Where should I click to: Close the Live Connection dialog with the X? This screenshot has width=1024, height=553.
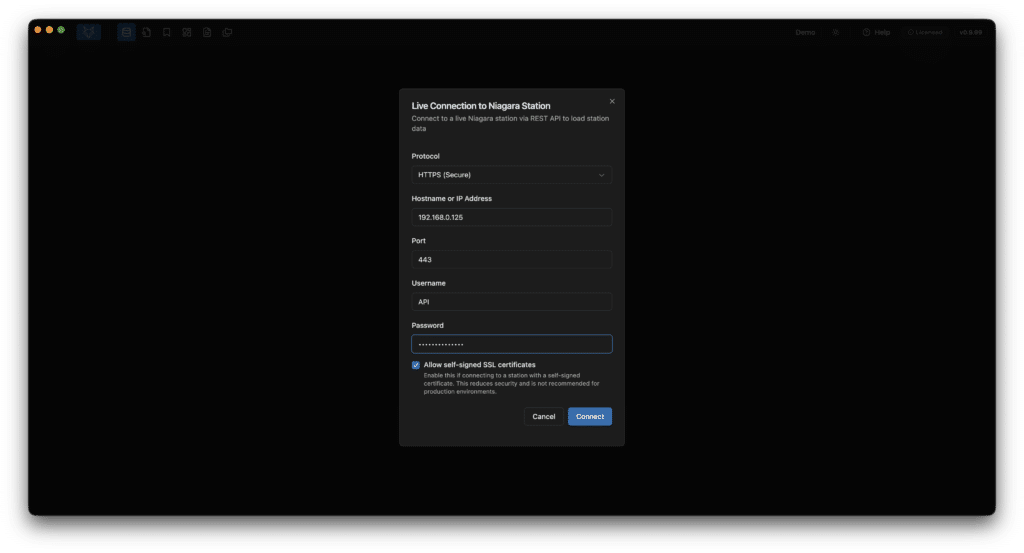pyautogui.click(x=612, y=101)
